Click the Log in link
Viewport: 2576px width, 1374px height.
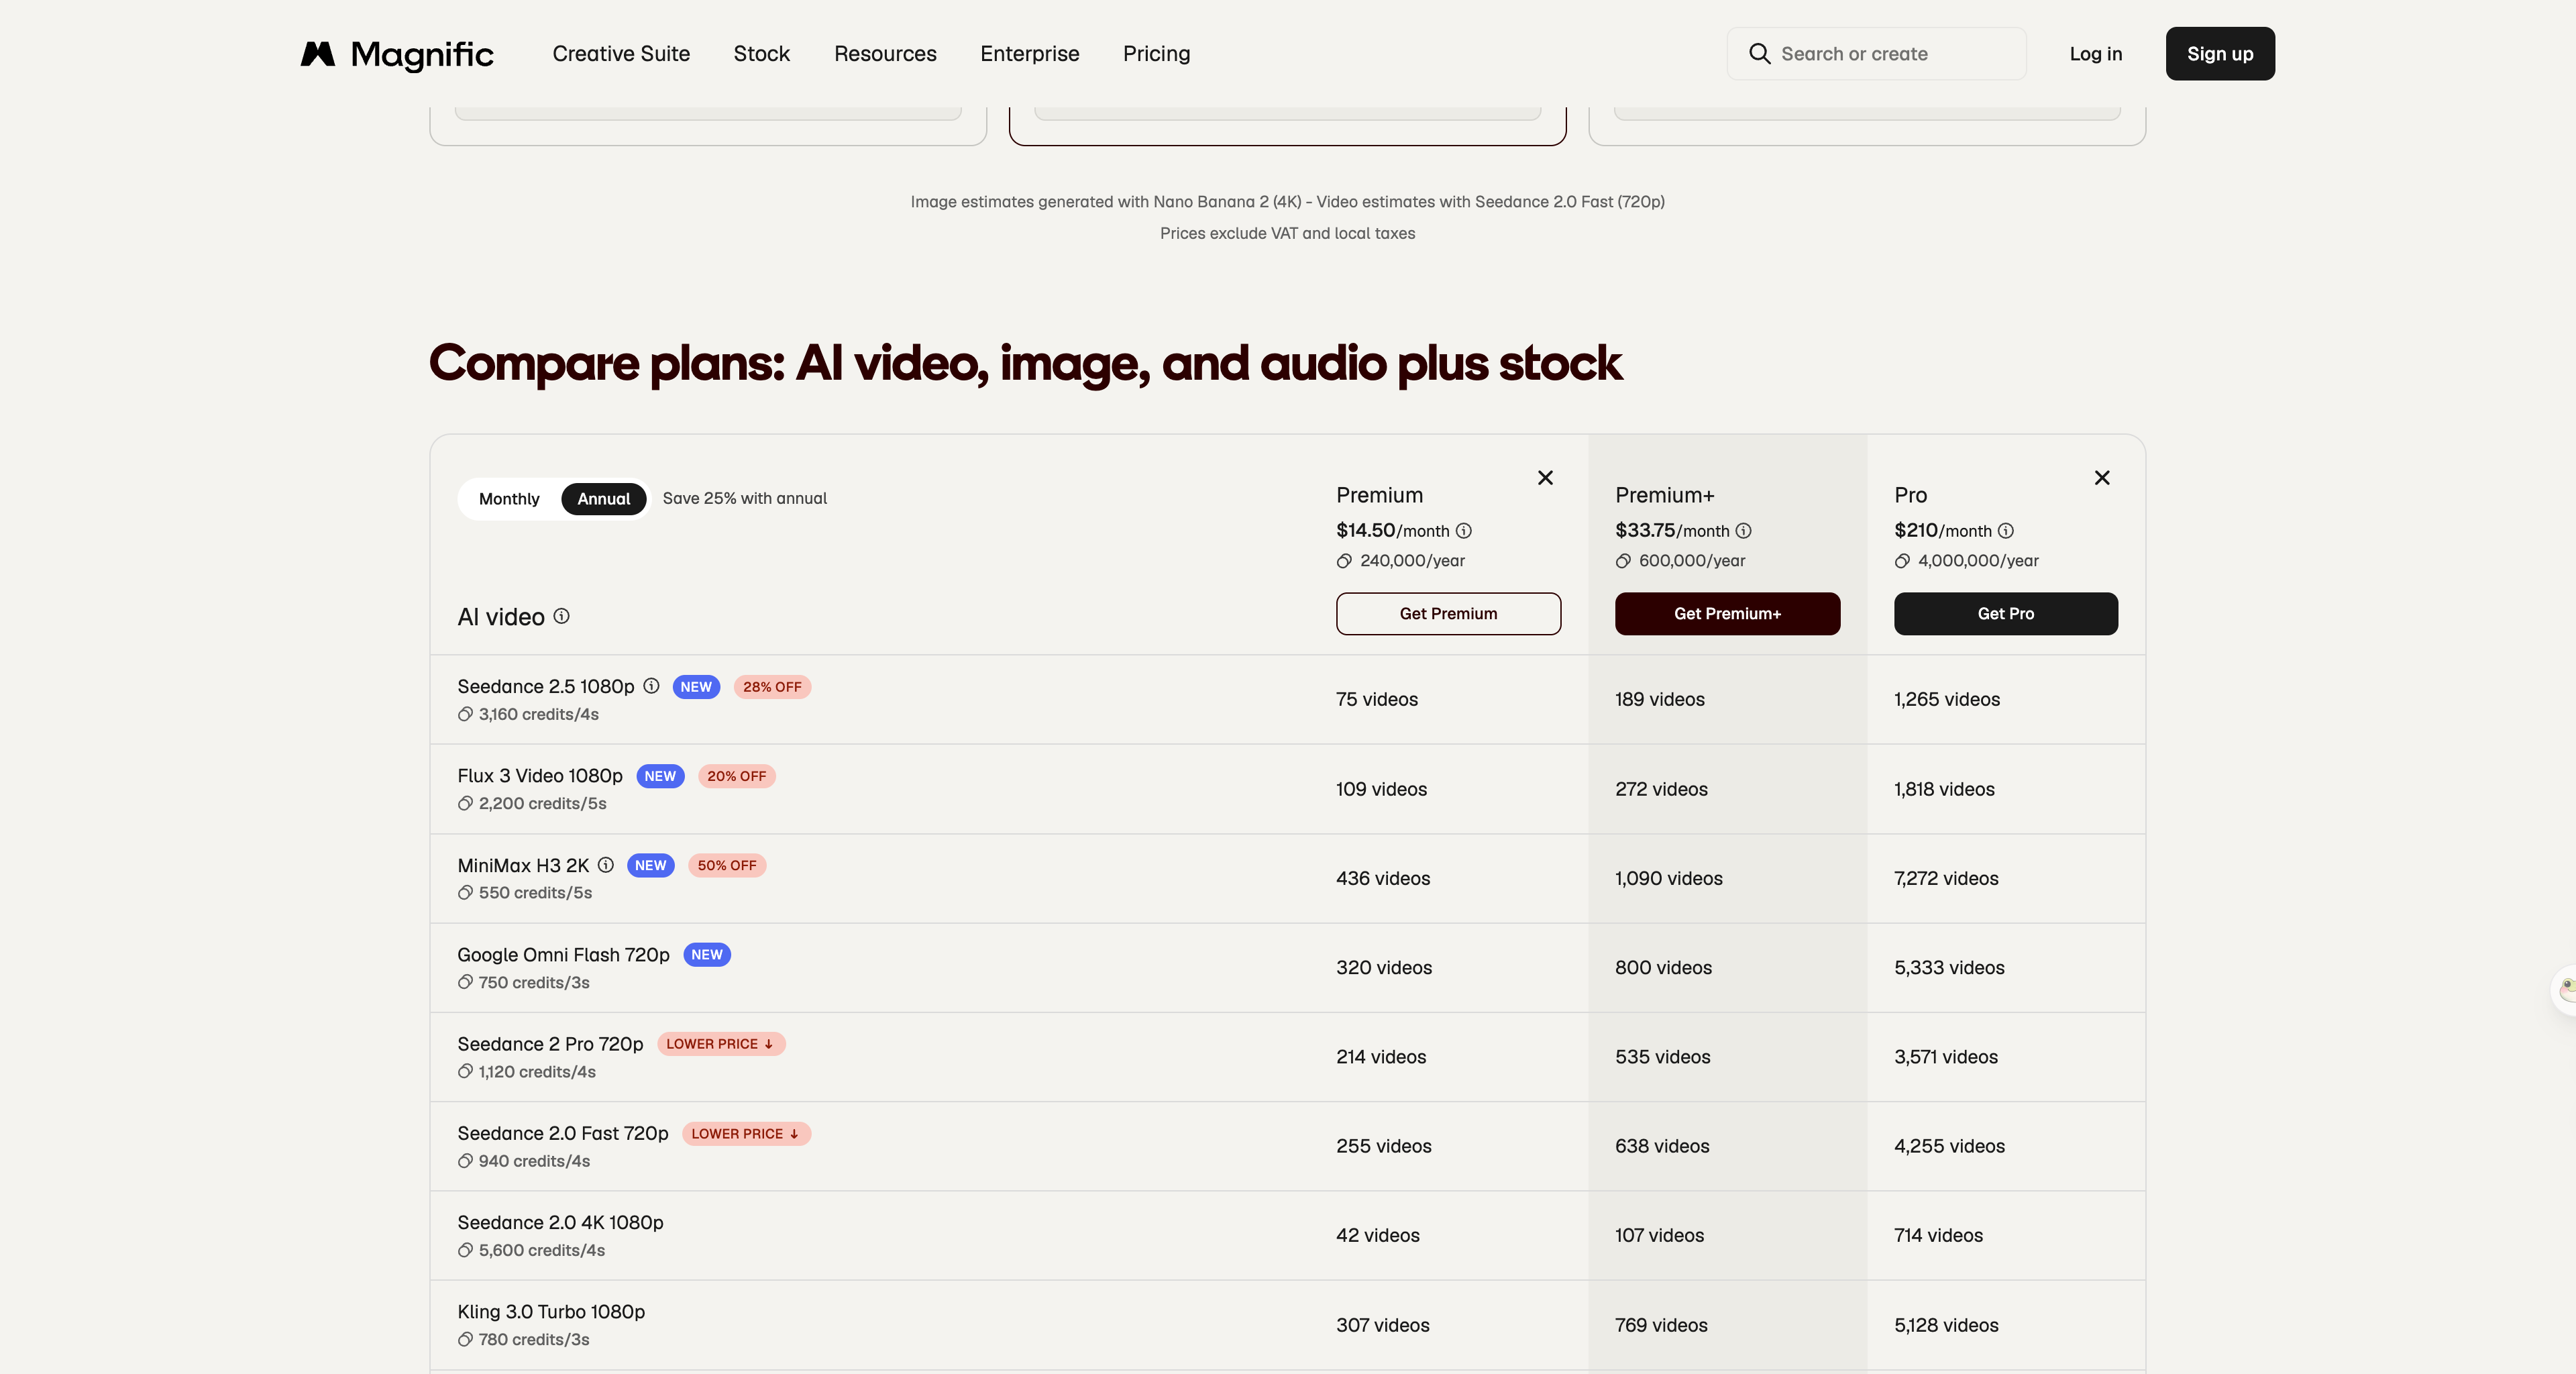click(x=2096, y=54)
